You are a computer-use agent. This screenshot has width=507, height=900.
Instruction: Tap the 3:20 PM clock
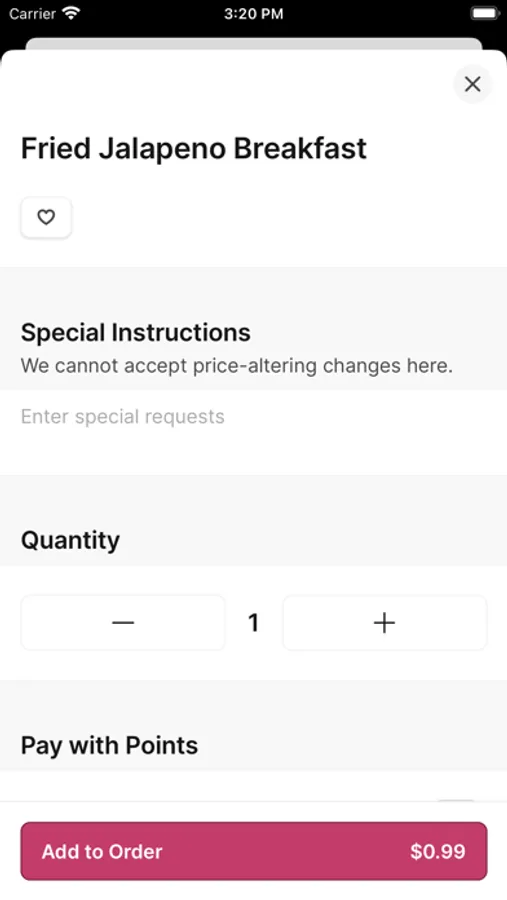(253, 14)
